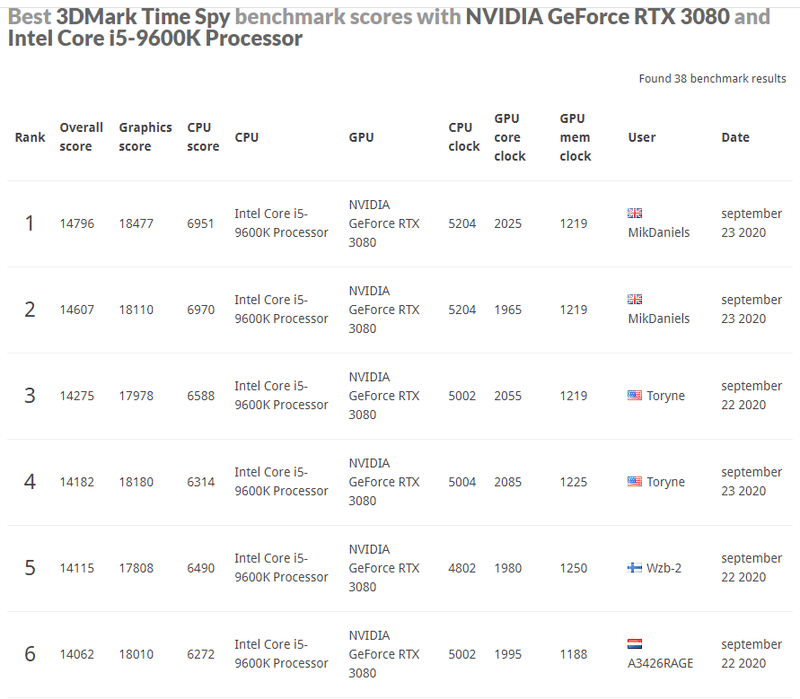This screenshot has height=699, width=800.
Task: Click the US flag beside rank 4 Toryne
Action: click(x=634, y=481)
